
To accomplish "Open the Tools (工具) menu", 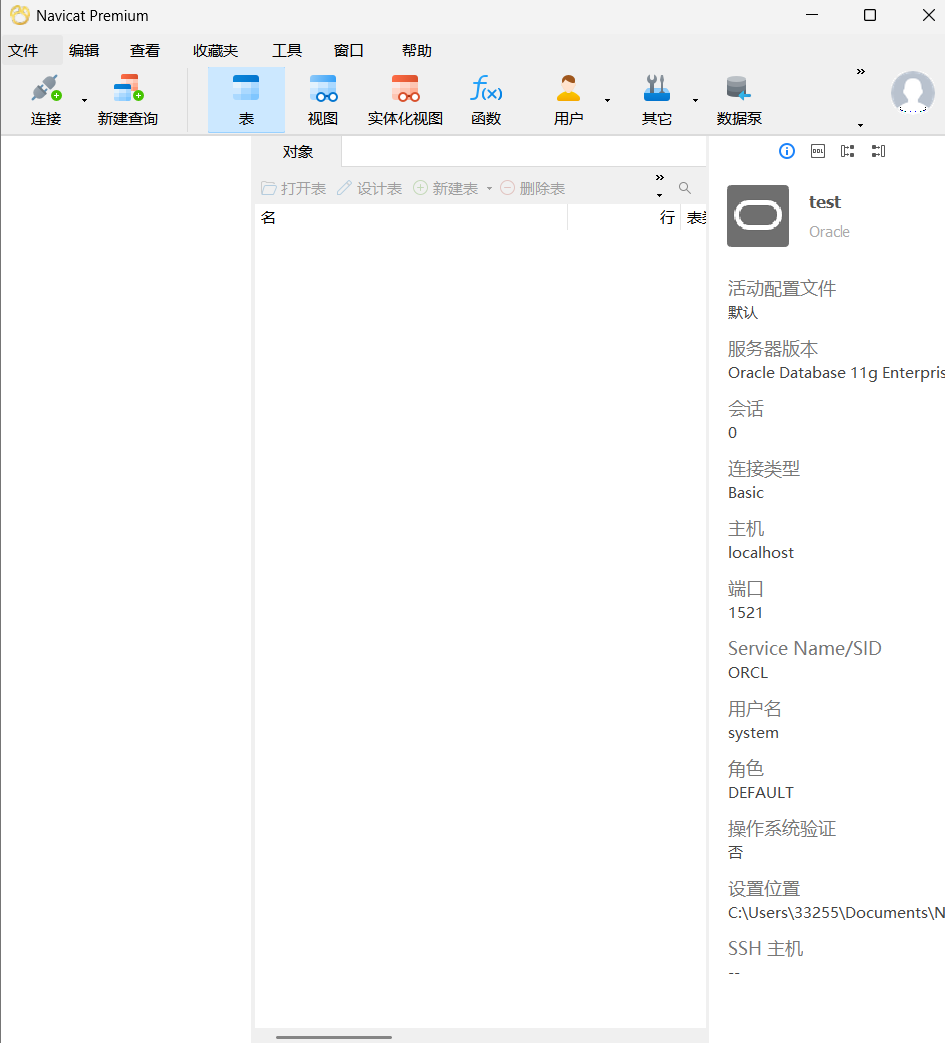I will tap(287, 51).
